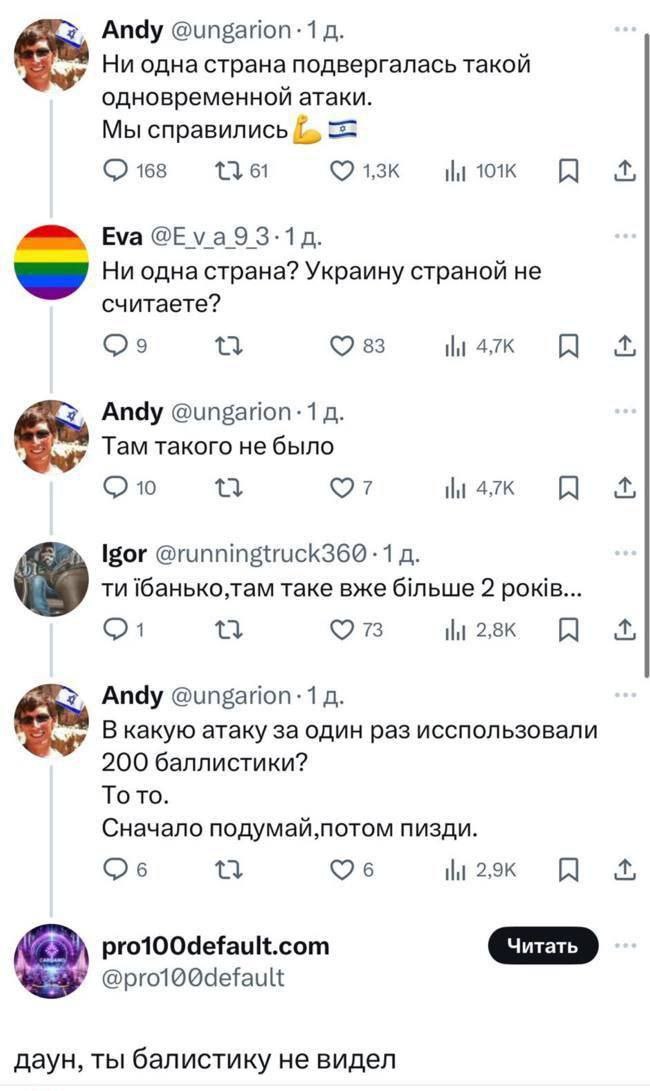Open more options next to Читать button
The image size is (650, 1091).
point(626,945)
